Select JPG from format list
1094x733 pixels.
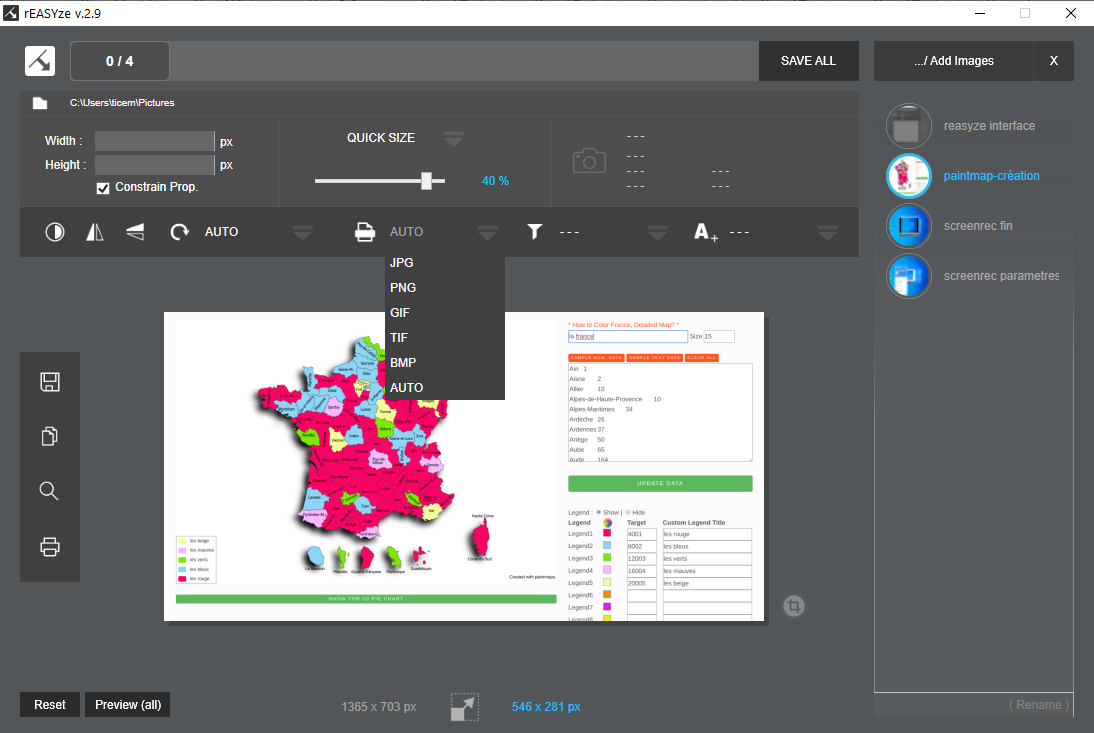(444, 263)
